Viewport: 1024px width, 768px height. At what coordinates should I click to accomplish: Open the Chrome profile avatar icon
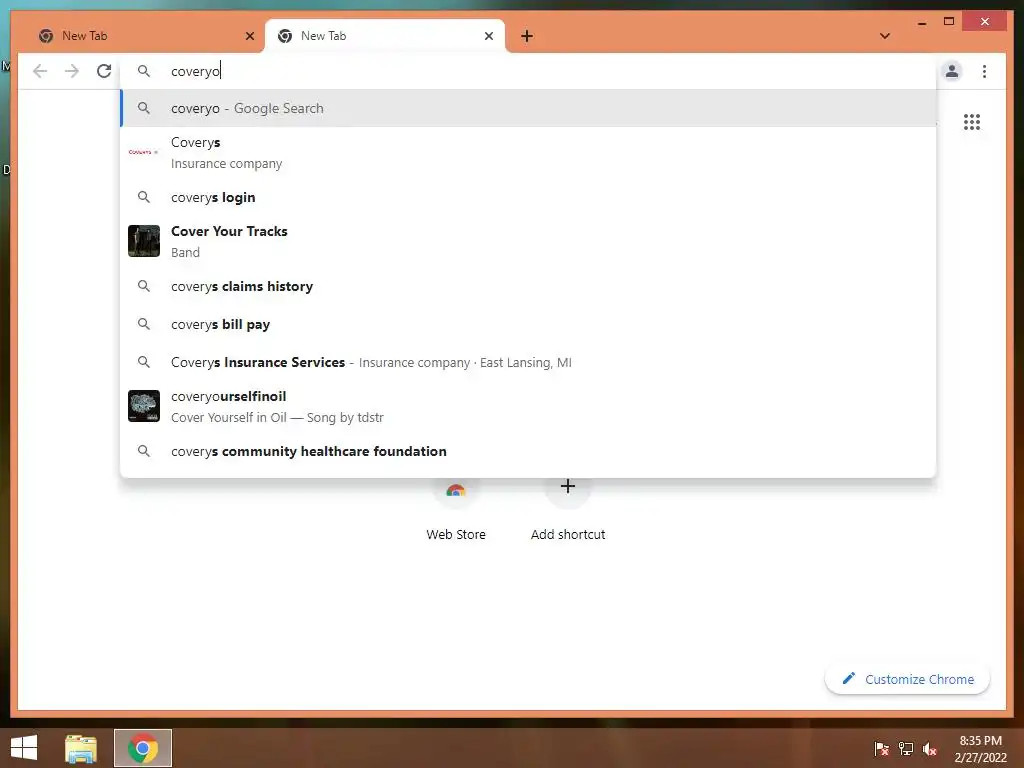[952, 71]
